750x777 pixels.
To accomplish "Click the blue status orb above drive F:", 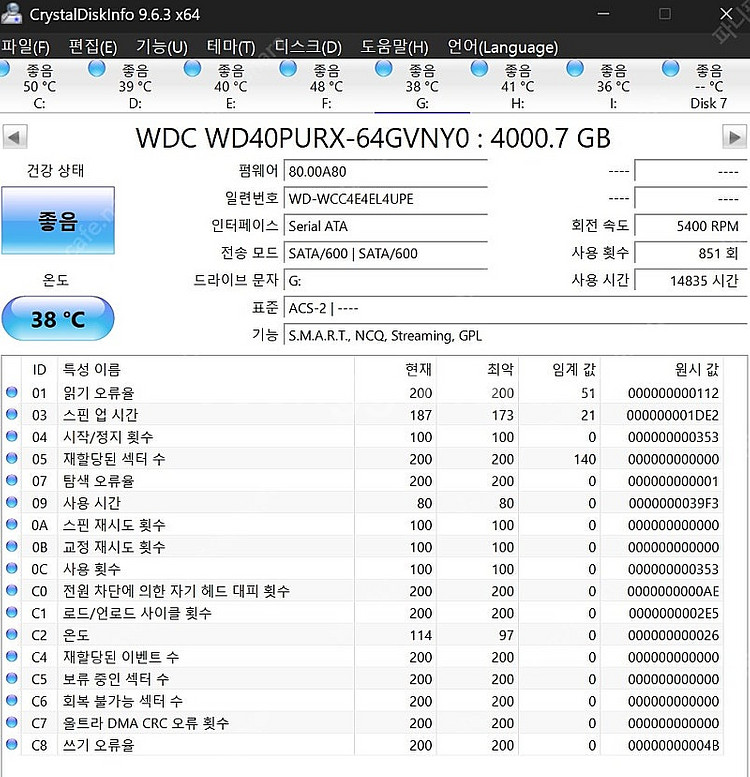I will 288,68.
